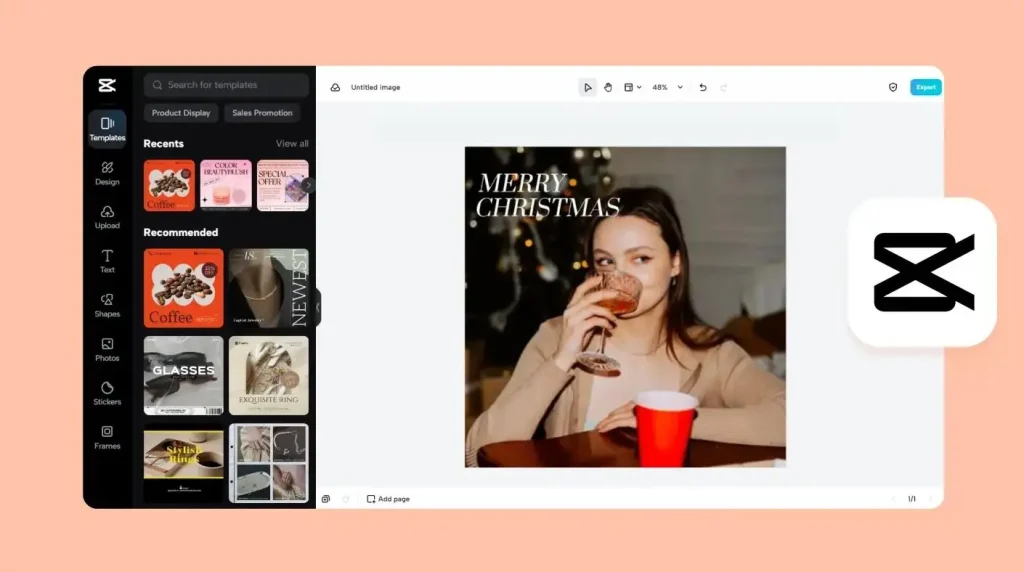Click the Export button
This screenshot has width=1024, height=572.
(925, 87)
